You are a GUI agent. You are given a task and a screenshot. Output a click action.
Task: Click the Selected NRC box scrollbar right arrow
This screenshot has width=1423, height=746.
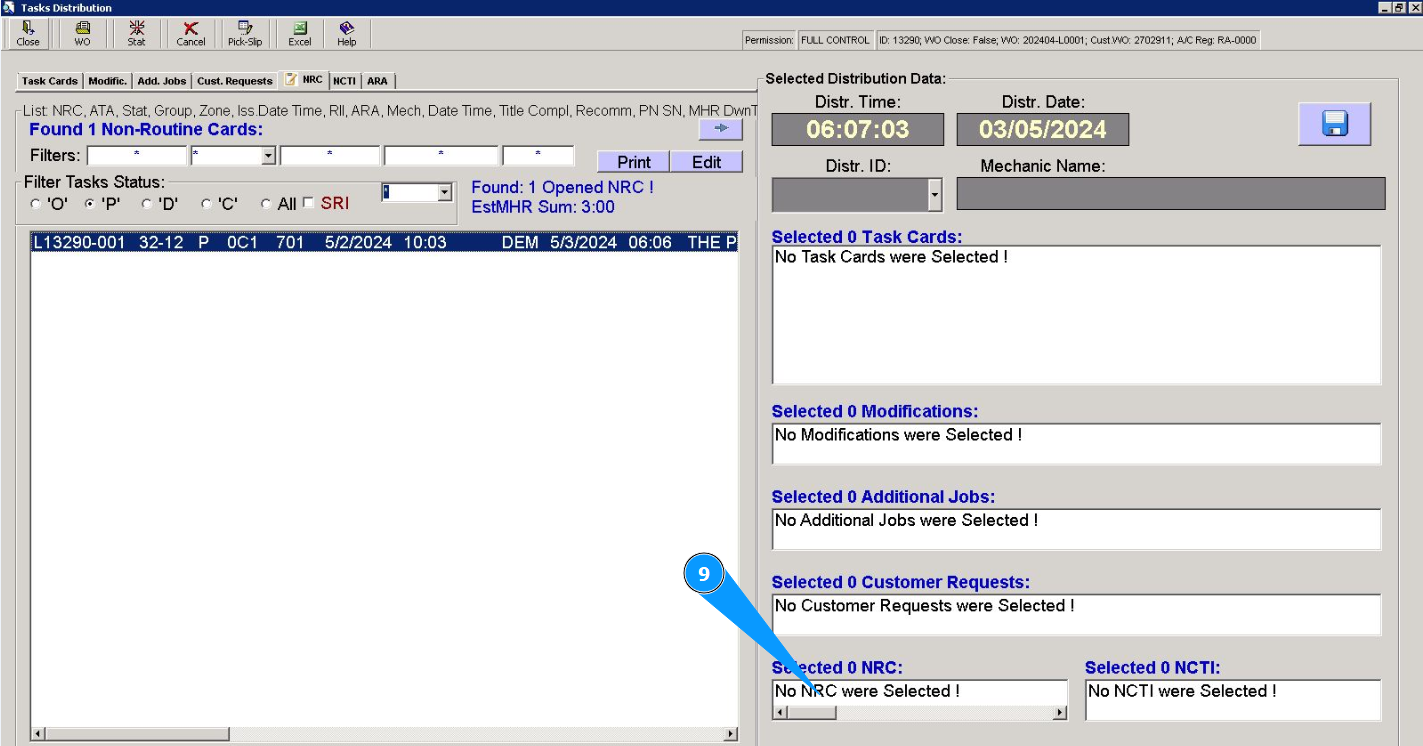(1060, 712)
